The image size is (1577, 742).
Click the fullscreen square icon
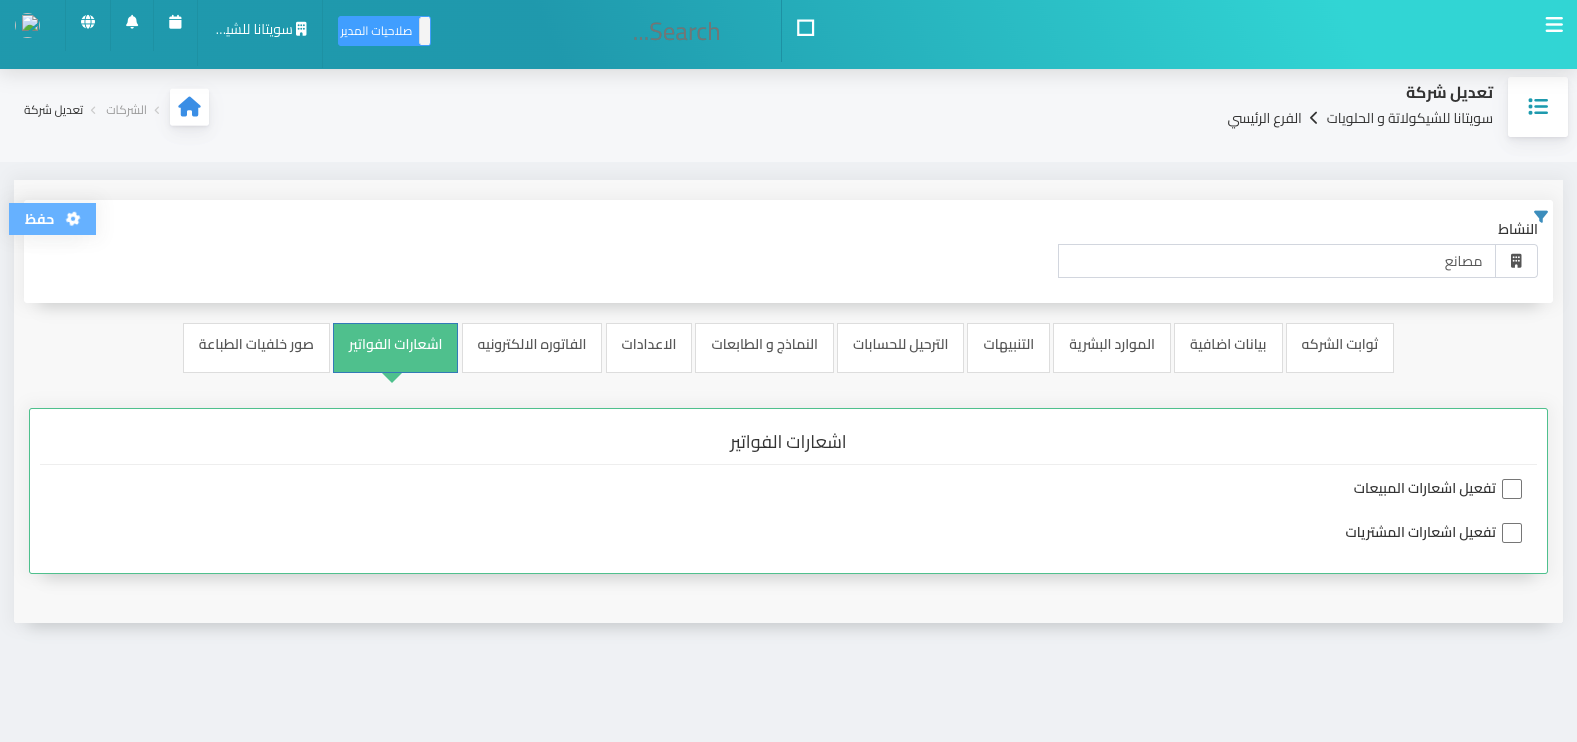coord(805,28)
